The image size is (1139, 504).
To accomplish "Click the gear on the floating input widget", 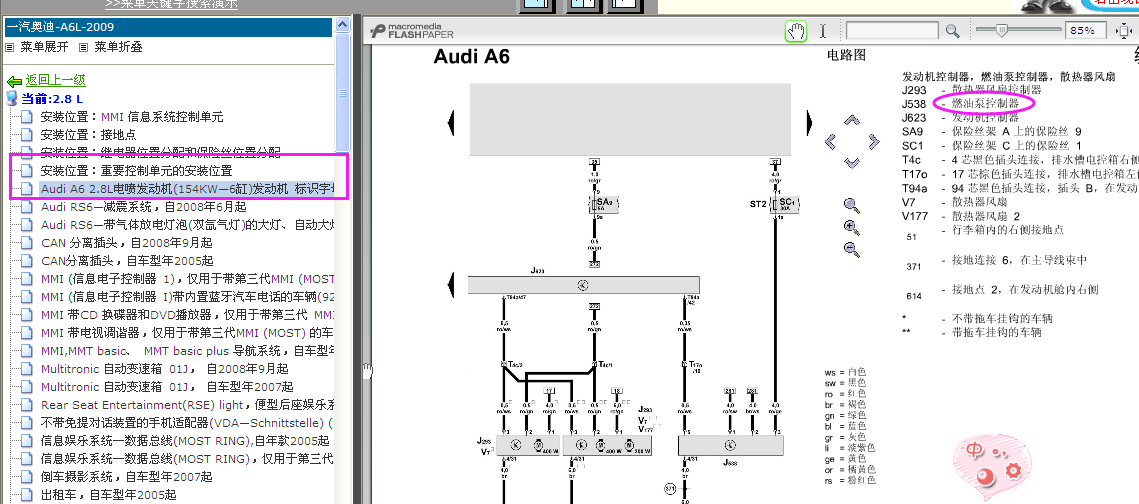I will (x=1013, y=472).
